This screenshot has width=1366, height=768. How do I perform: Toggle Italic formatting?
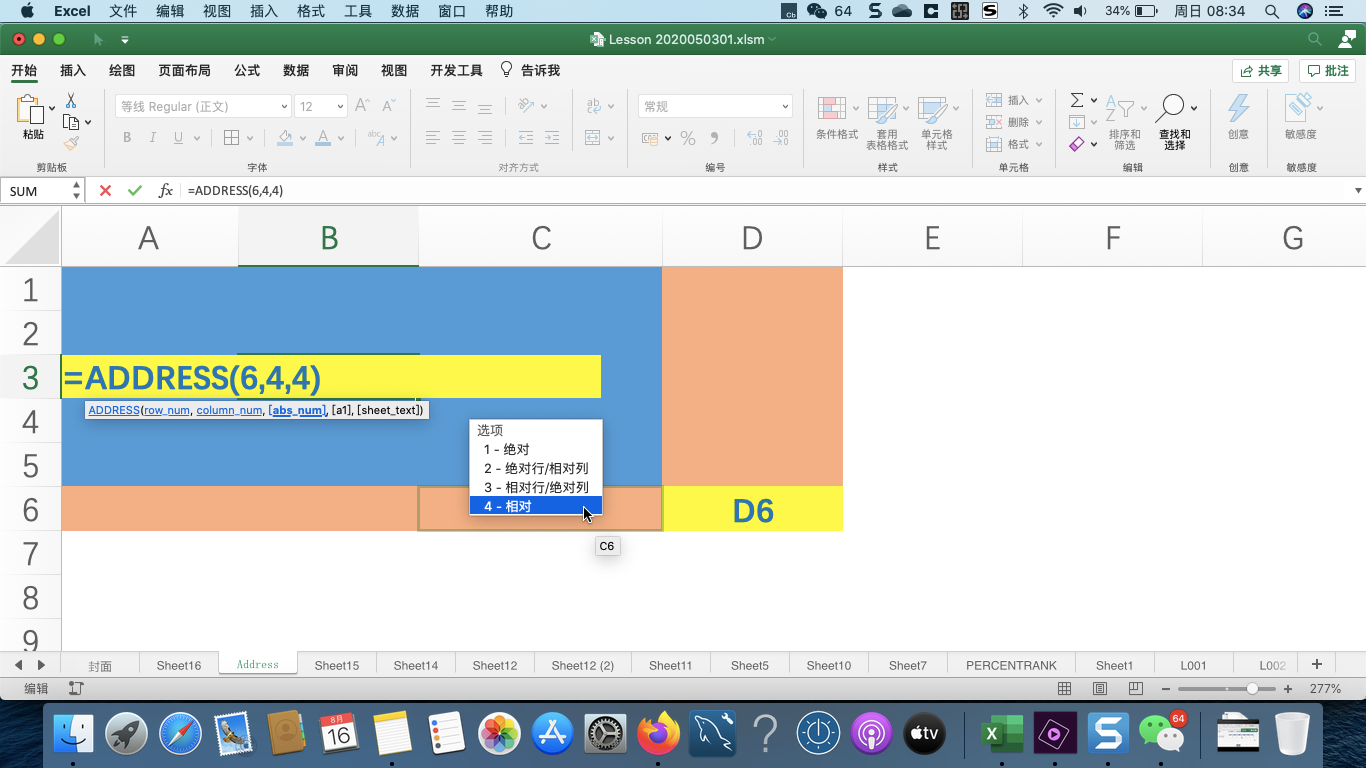[x=153, y=138]
